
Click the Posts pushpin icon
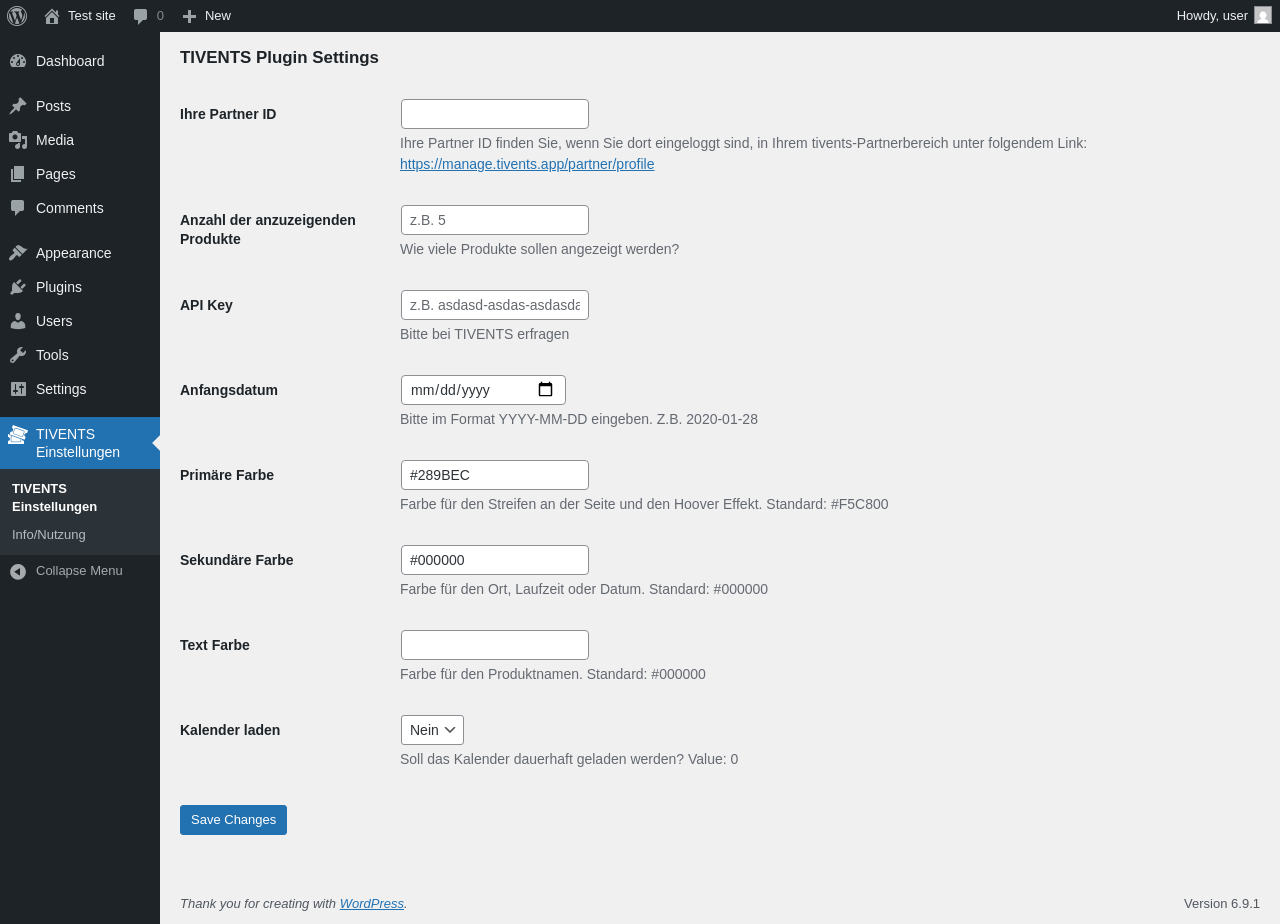18,106
